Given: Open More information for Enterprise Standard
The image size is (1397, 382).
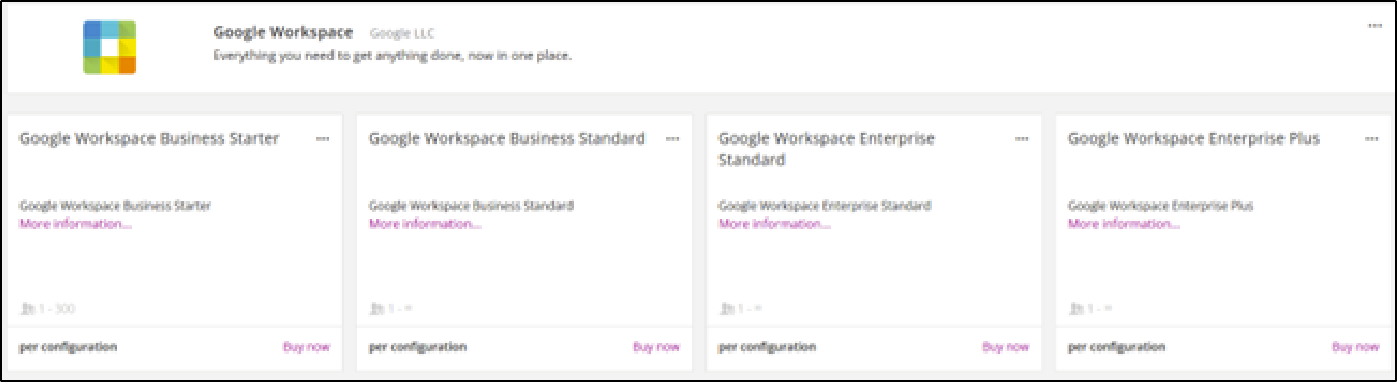Looking at the screenshot, I should (x=774, y=224).
